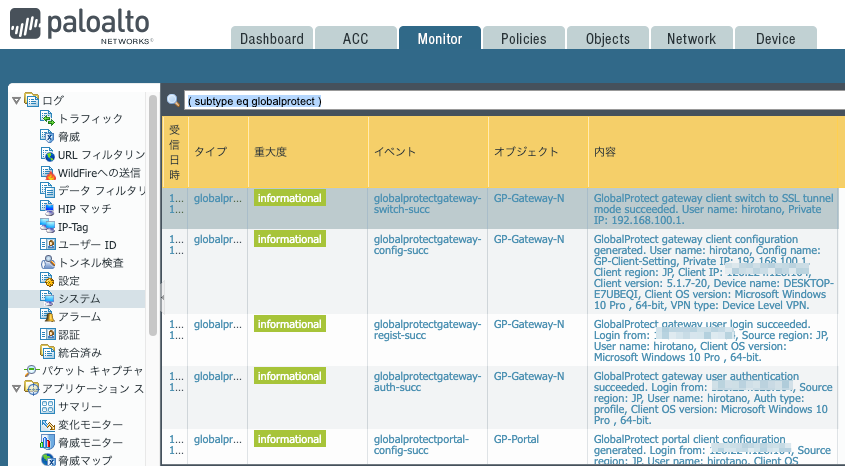Open the Policies tab
The width and height of the screenshot is (845, 466).
click(x=524, y=38)
